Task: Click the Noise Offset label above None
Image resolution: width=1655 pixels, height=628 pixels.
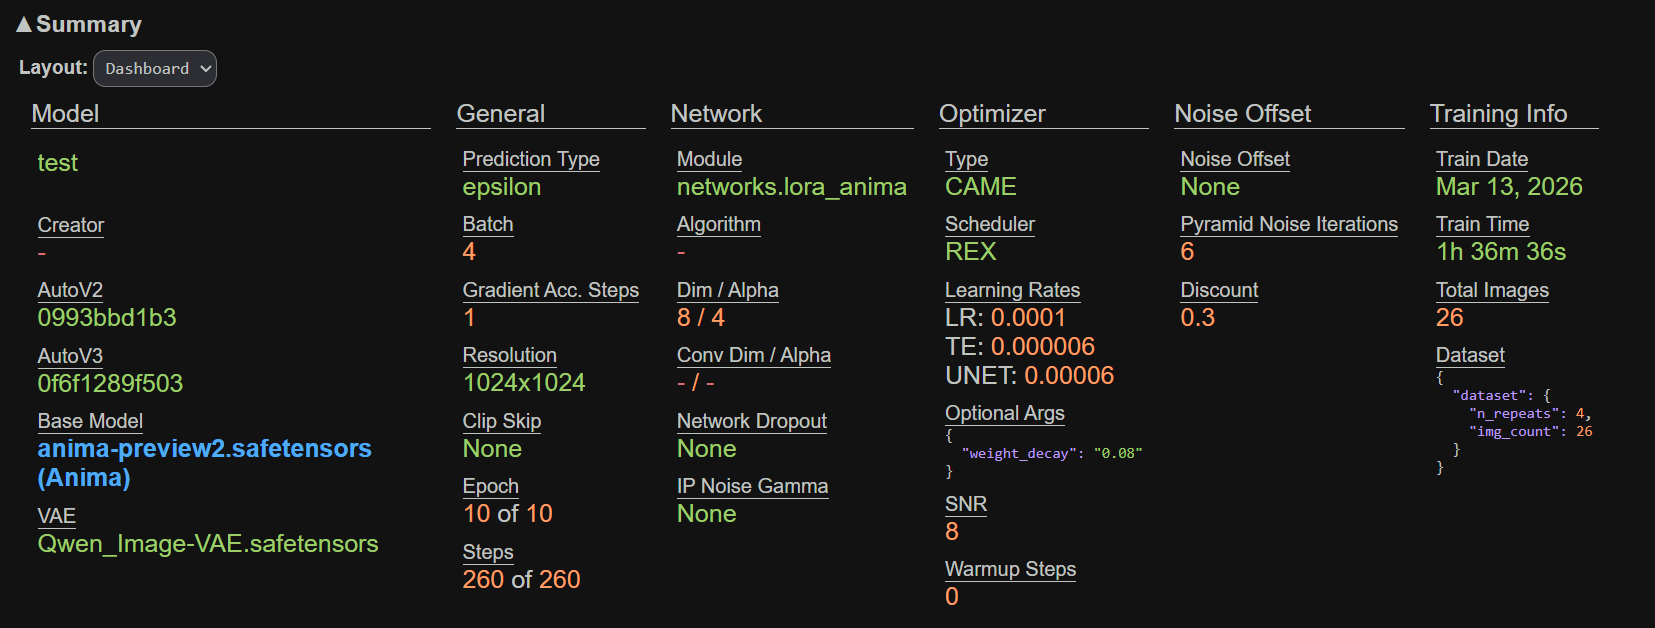Action: click(x=1235, y=159)
